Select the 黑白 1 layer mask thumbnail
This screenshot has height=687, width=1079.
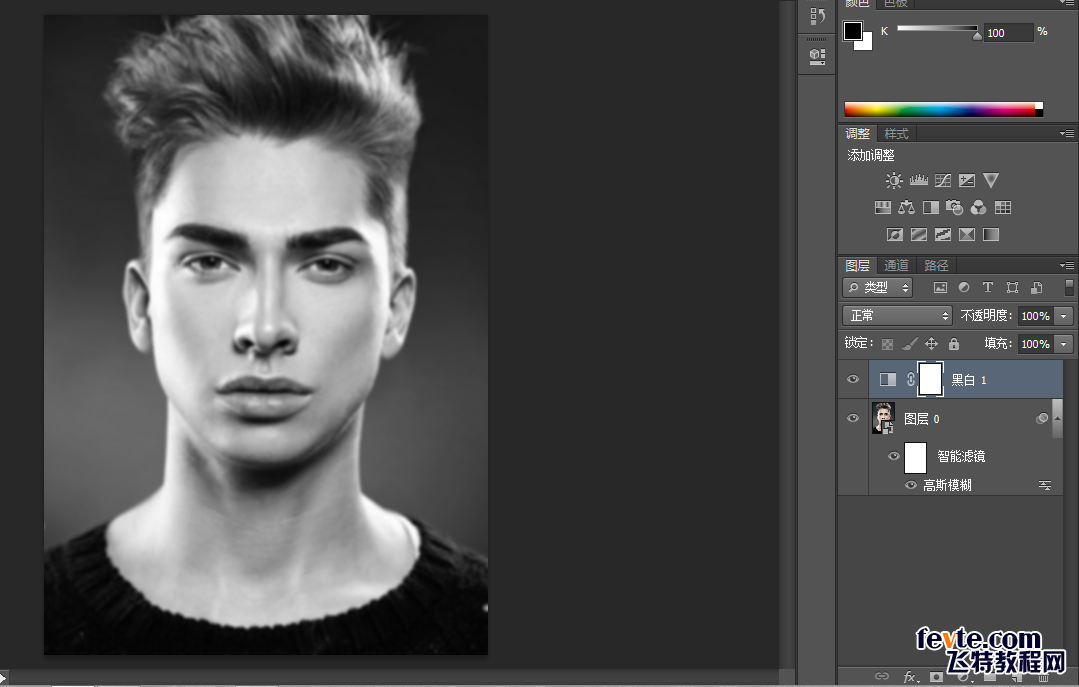[x=930, y=379]
